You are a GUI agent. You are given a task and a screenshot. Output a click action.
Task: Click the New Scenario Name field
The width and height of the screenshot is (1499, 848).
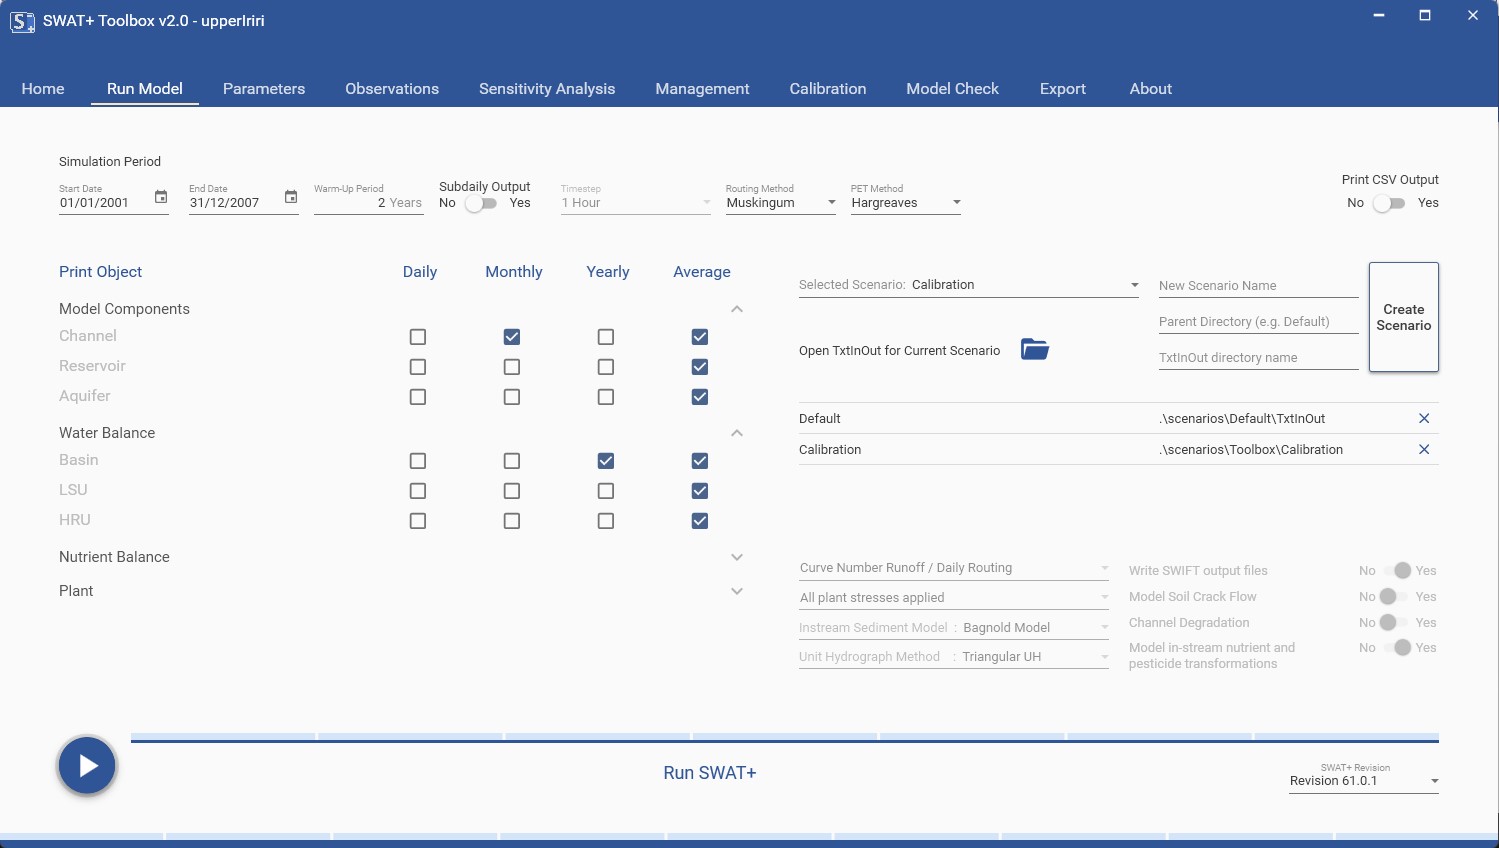tap(1259, 286)
